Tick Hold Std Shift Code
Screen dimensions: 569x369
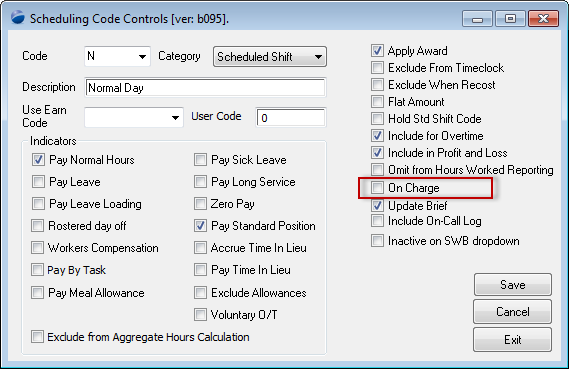[x=377, y=119]
